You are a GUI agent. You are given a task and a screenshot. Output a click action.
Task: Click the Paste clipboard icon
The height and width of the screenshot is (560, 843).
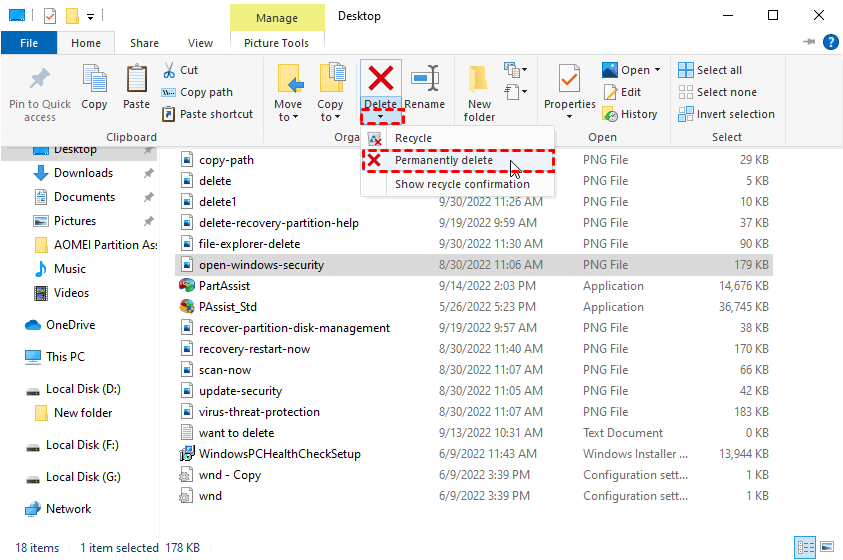(136, 79)
